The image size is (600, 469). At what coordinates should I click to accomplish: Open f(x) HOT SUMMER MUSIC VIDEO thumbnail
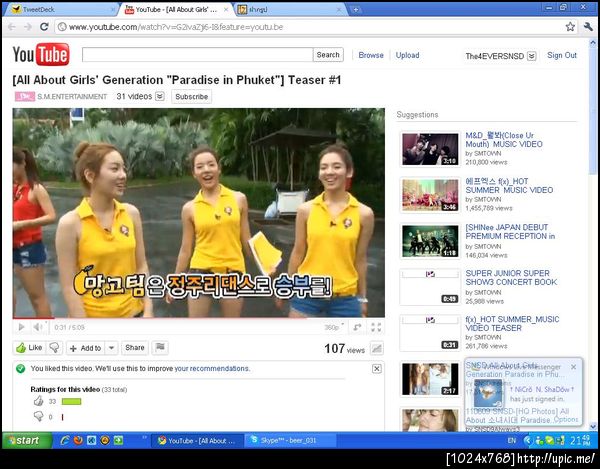pyautogui.click(x=430, y=195)
